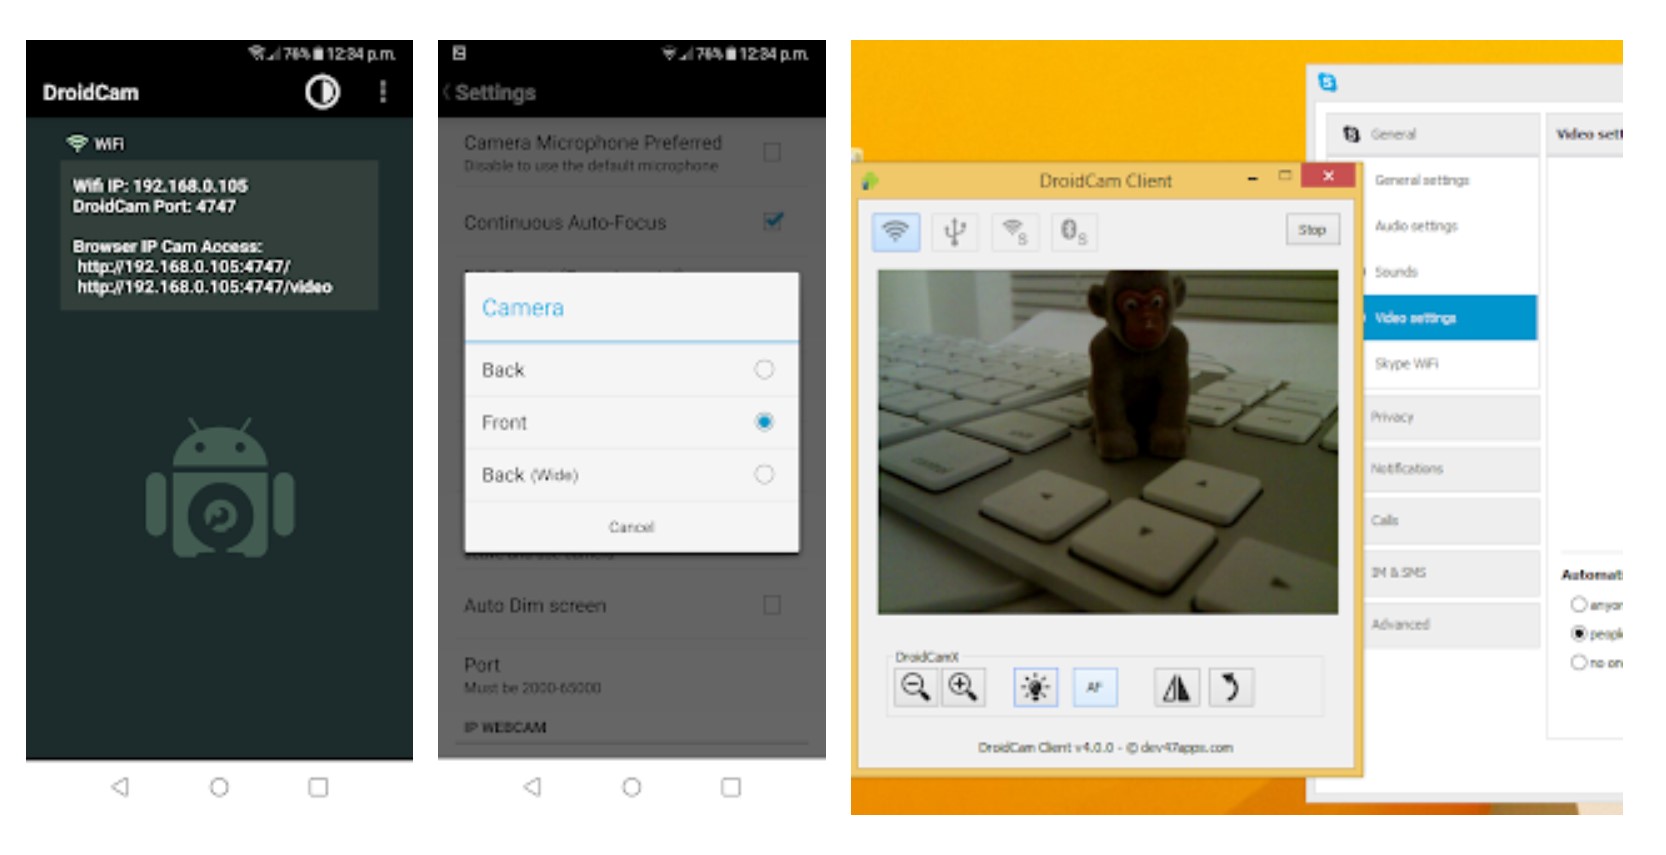This screenshot has width=1666, height=855.
Task: Click the General section icon in Skype options
Action: pyautogui.click(x=1351, y=133)
